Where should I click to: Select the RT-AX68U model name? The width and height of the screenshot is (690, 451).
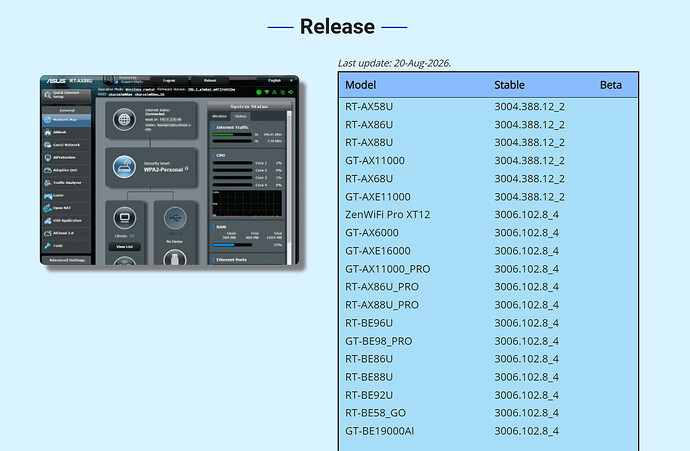(x=369, y=179)
